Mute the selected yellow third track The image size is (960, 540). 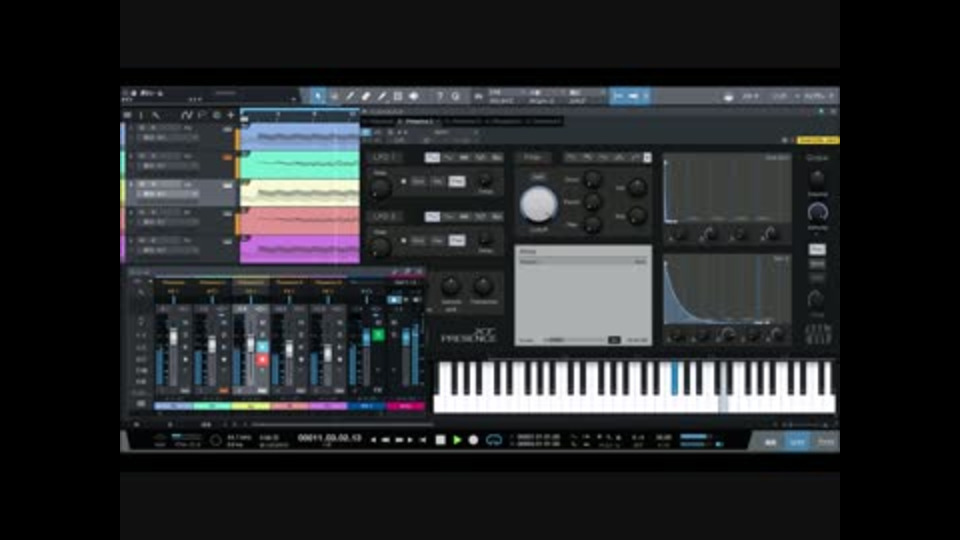[141, 184]
